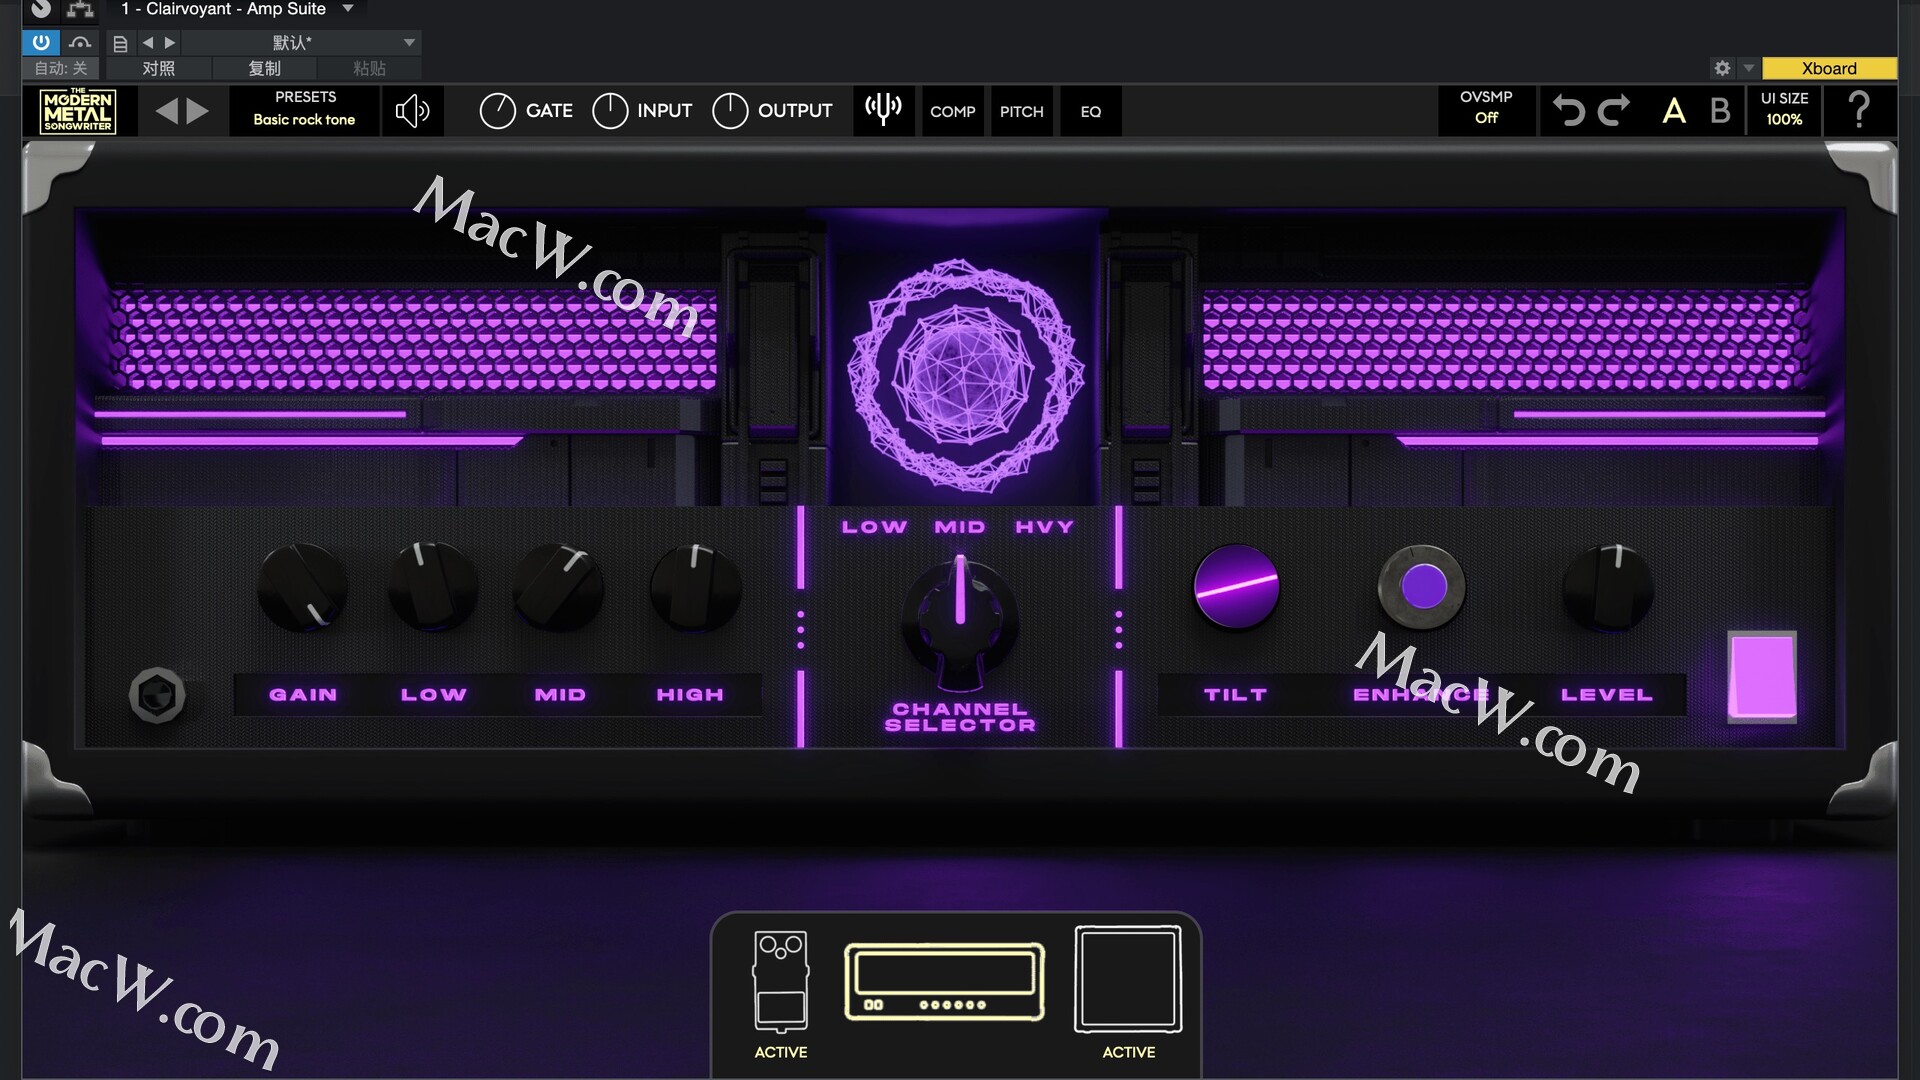Click the 复制 copy button
Screen dimensions: 1920x1080
click(264, 68)
